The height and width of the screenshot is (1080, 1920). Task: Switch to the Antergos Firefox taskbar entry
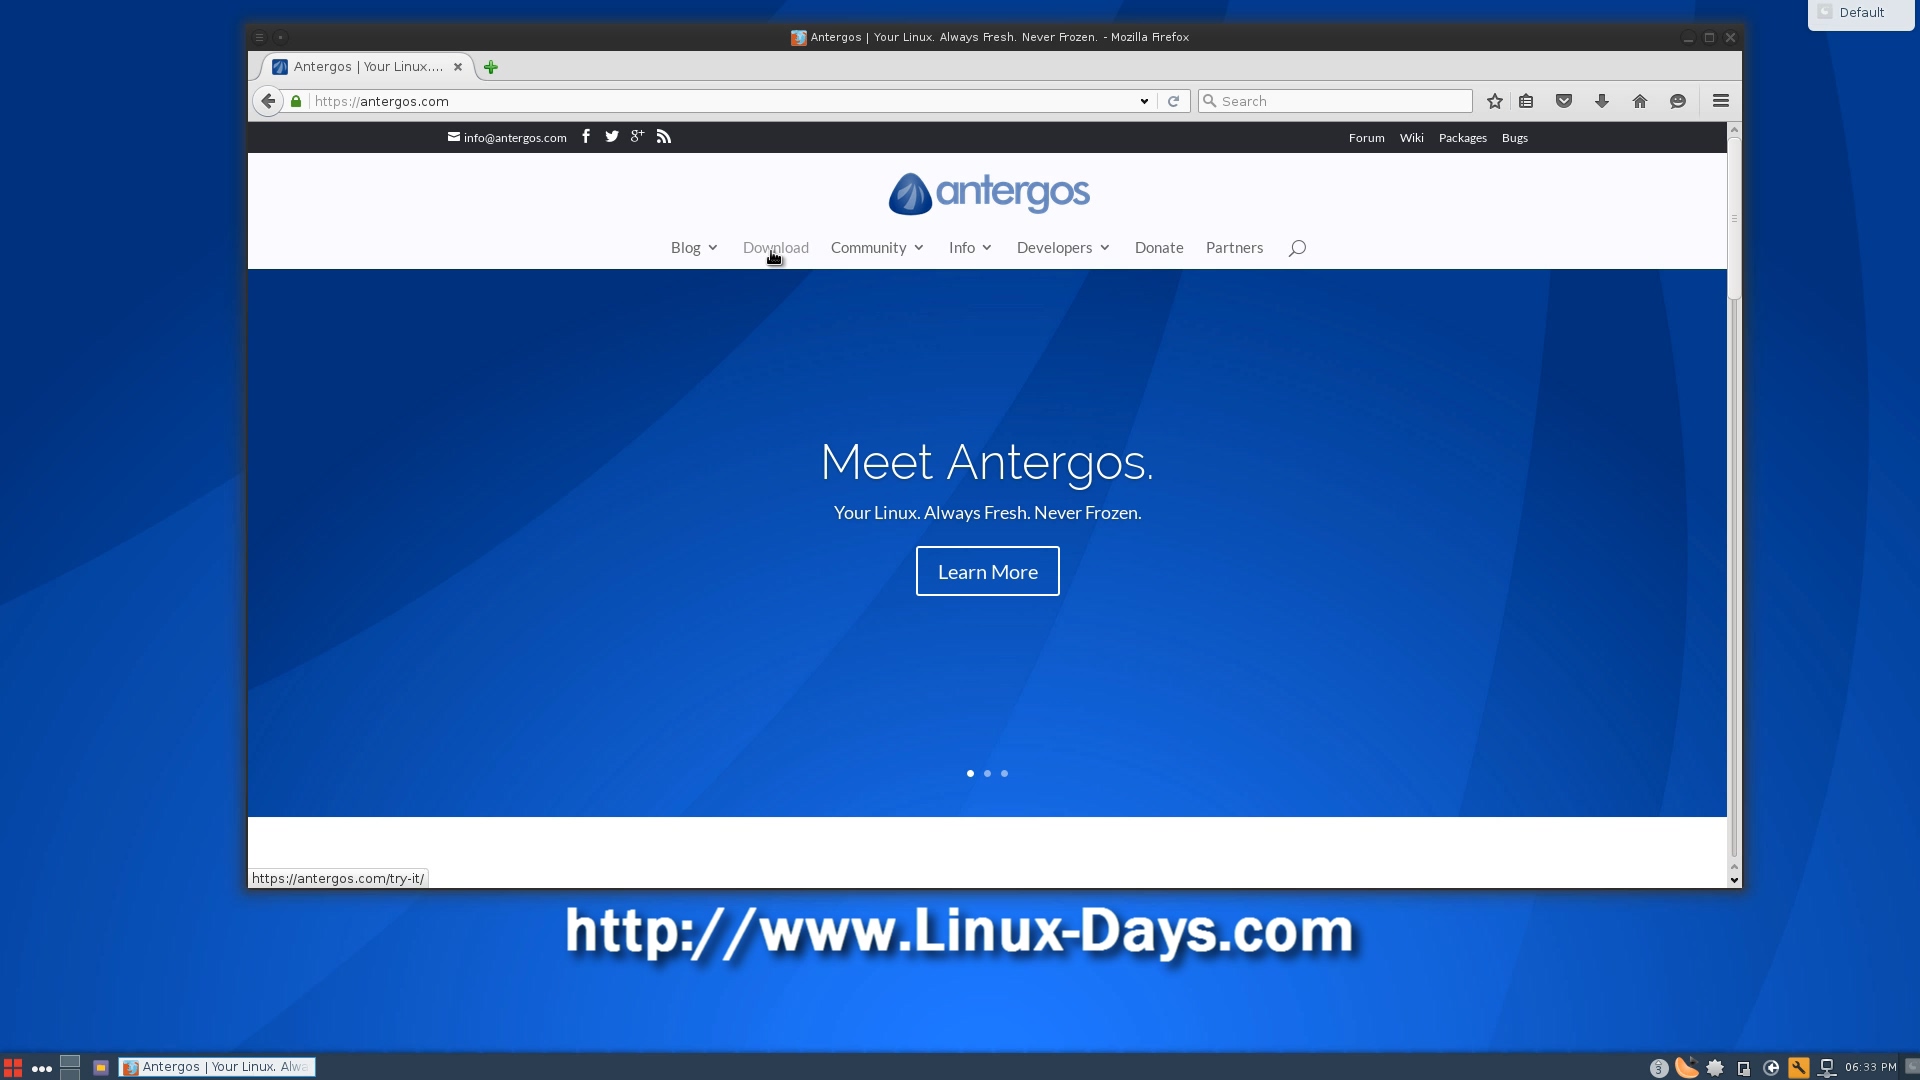click(x=217, y=1067)
